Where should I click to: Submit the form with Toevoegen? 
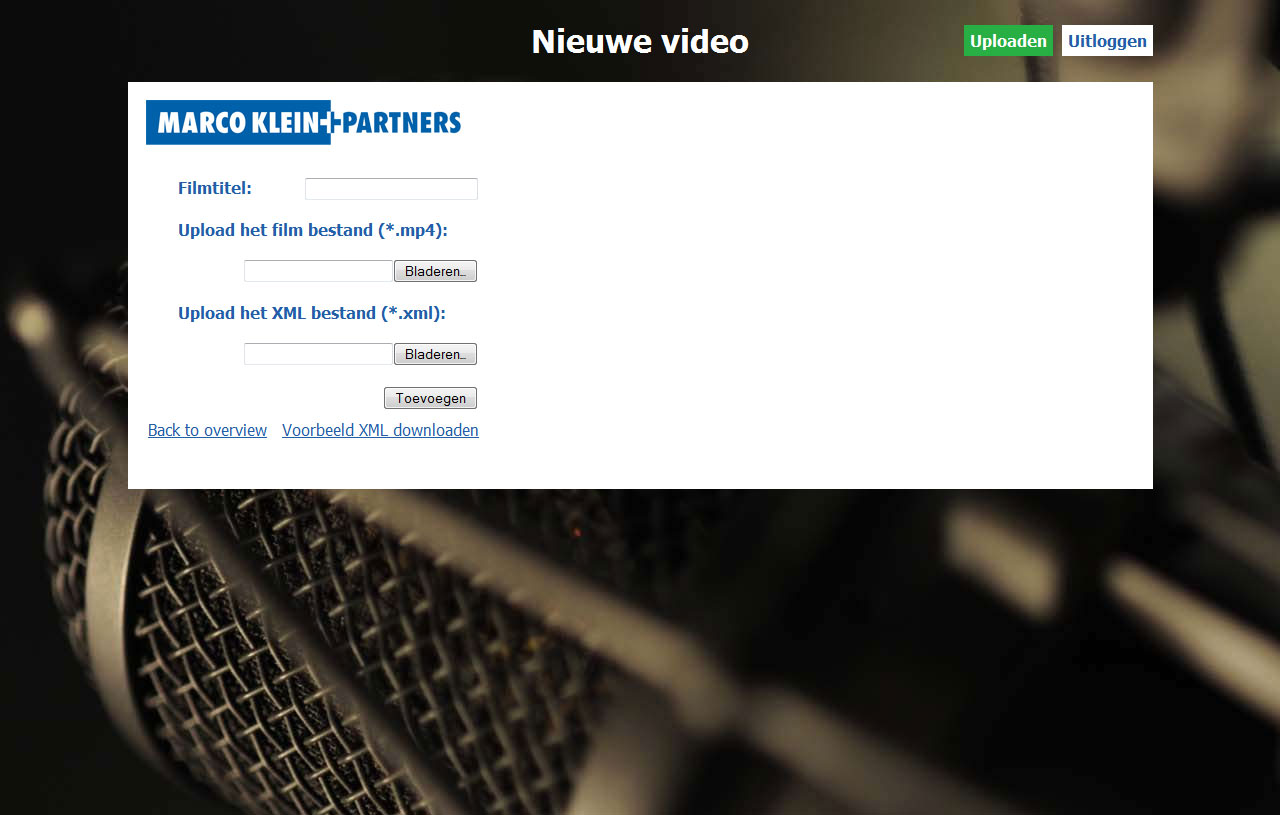point(430,398)
